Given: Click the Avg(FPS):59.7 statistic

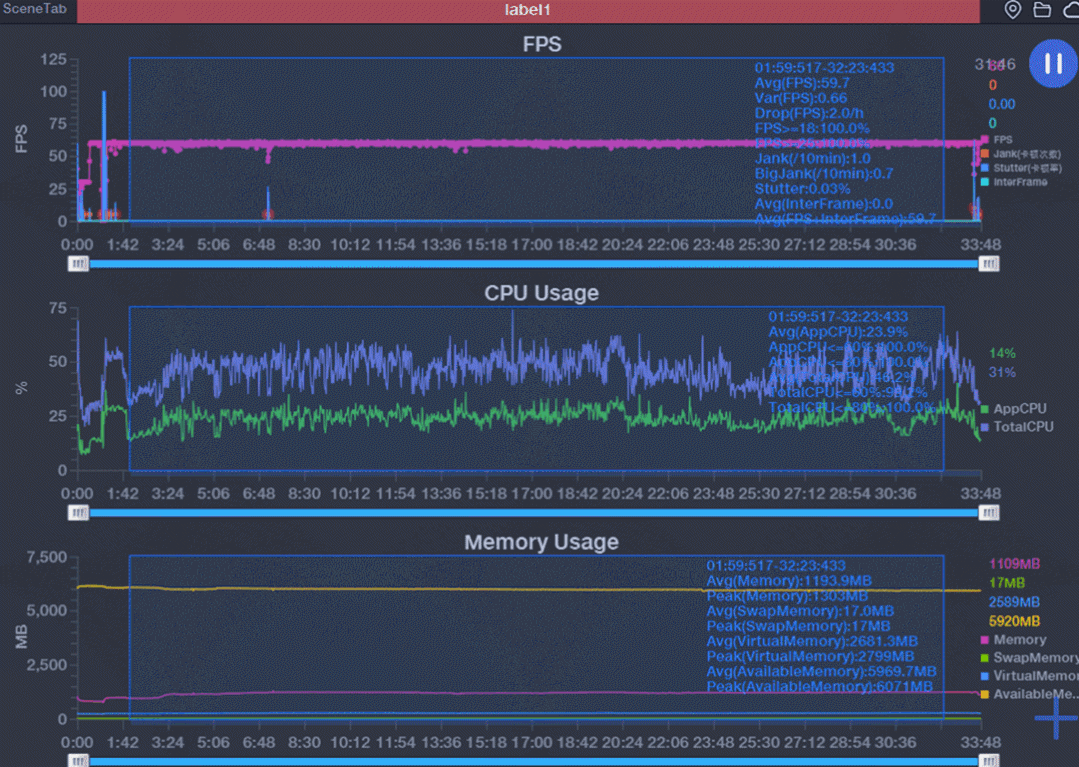Looking at the screenshot, I should [802, 83].
